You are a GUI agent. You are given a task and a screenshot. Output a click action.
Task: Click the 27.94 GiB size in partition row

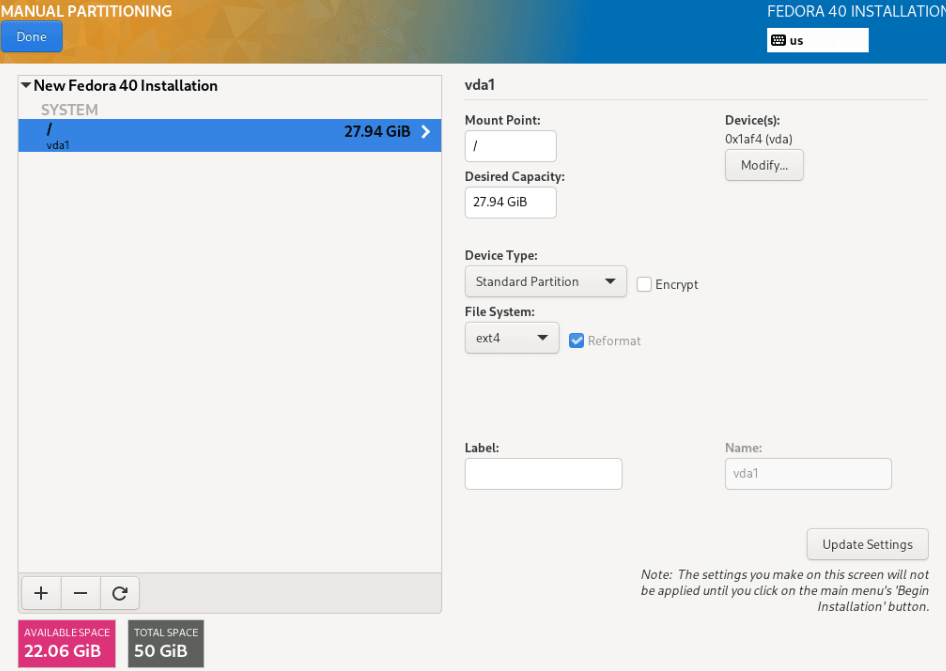[377, 132]
